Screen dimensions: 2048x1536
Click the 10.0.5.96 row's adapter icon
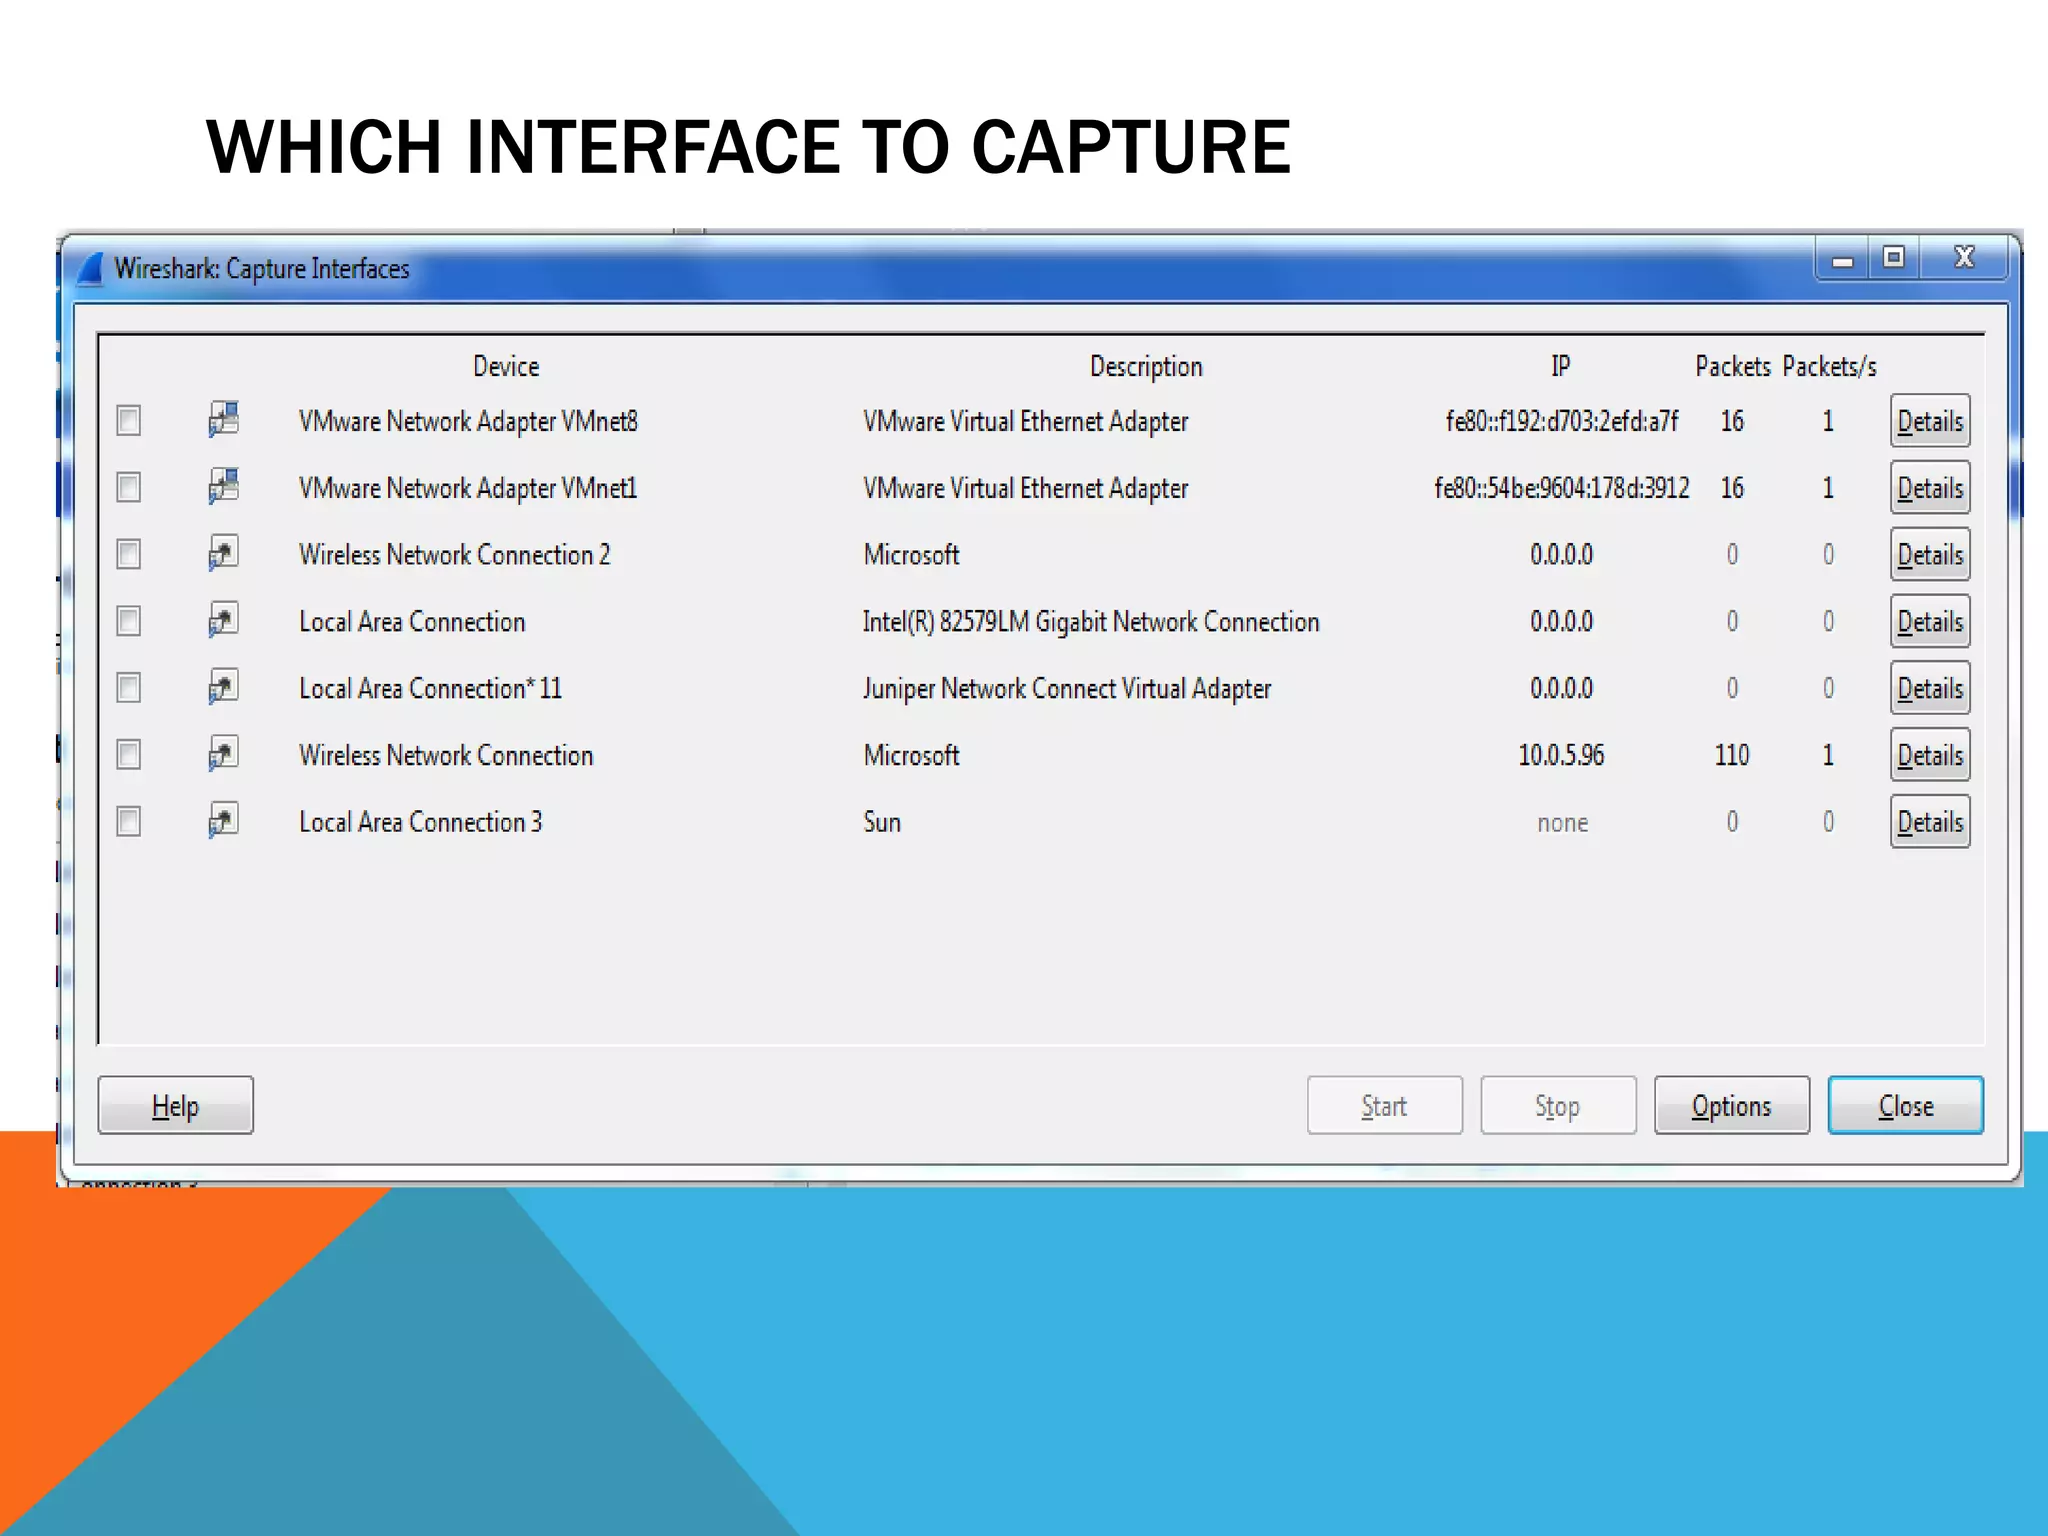pyautogui.click(x=223, y=754)
